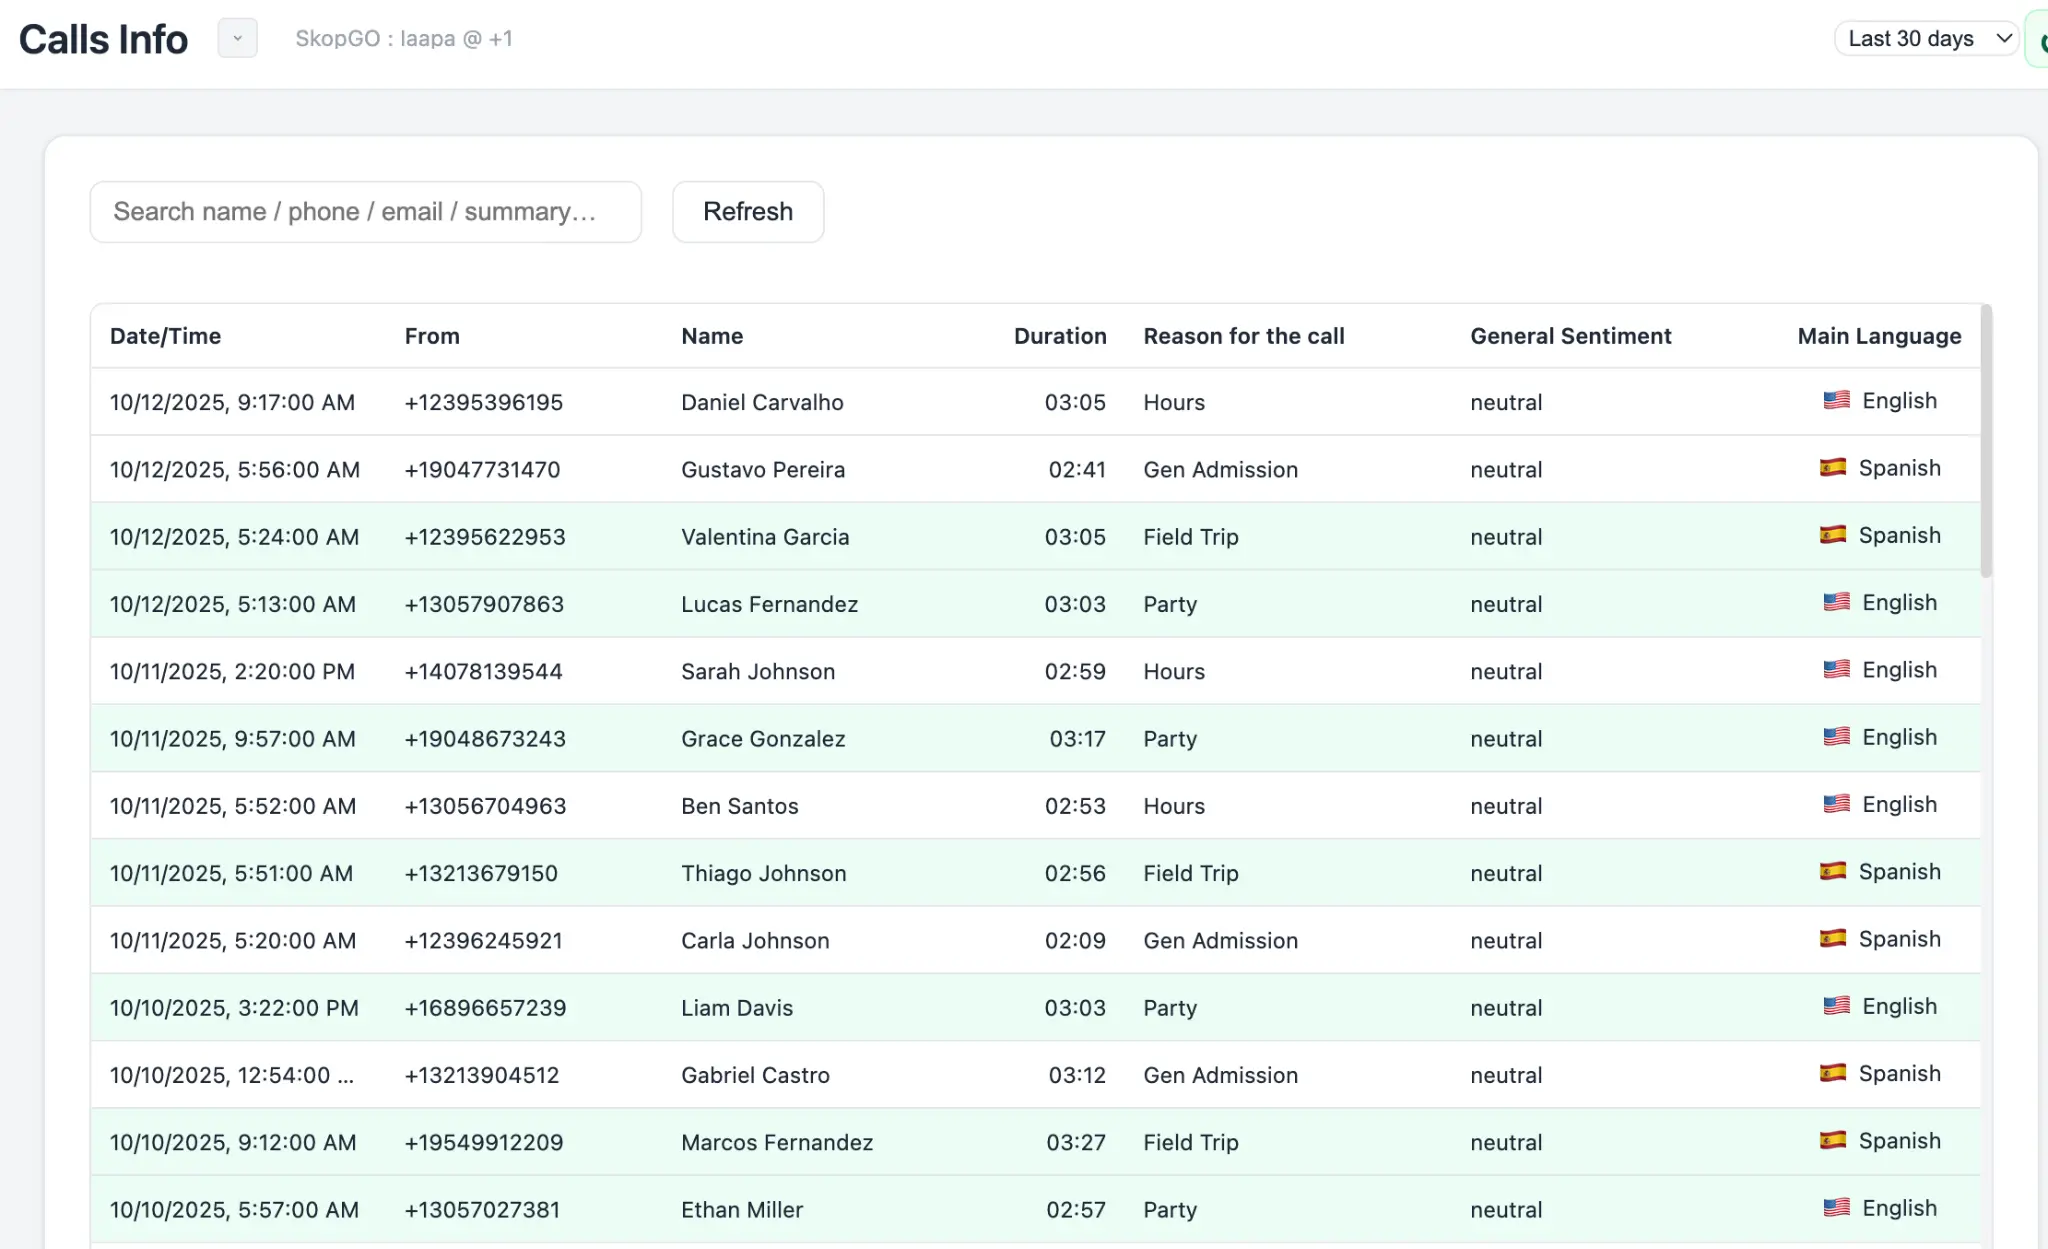This screenshot has width=2048, height=1249.
Task: Open the Last 30 days date range dropdown
Action: click(x=1926, y=38)
